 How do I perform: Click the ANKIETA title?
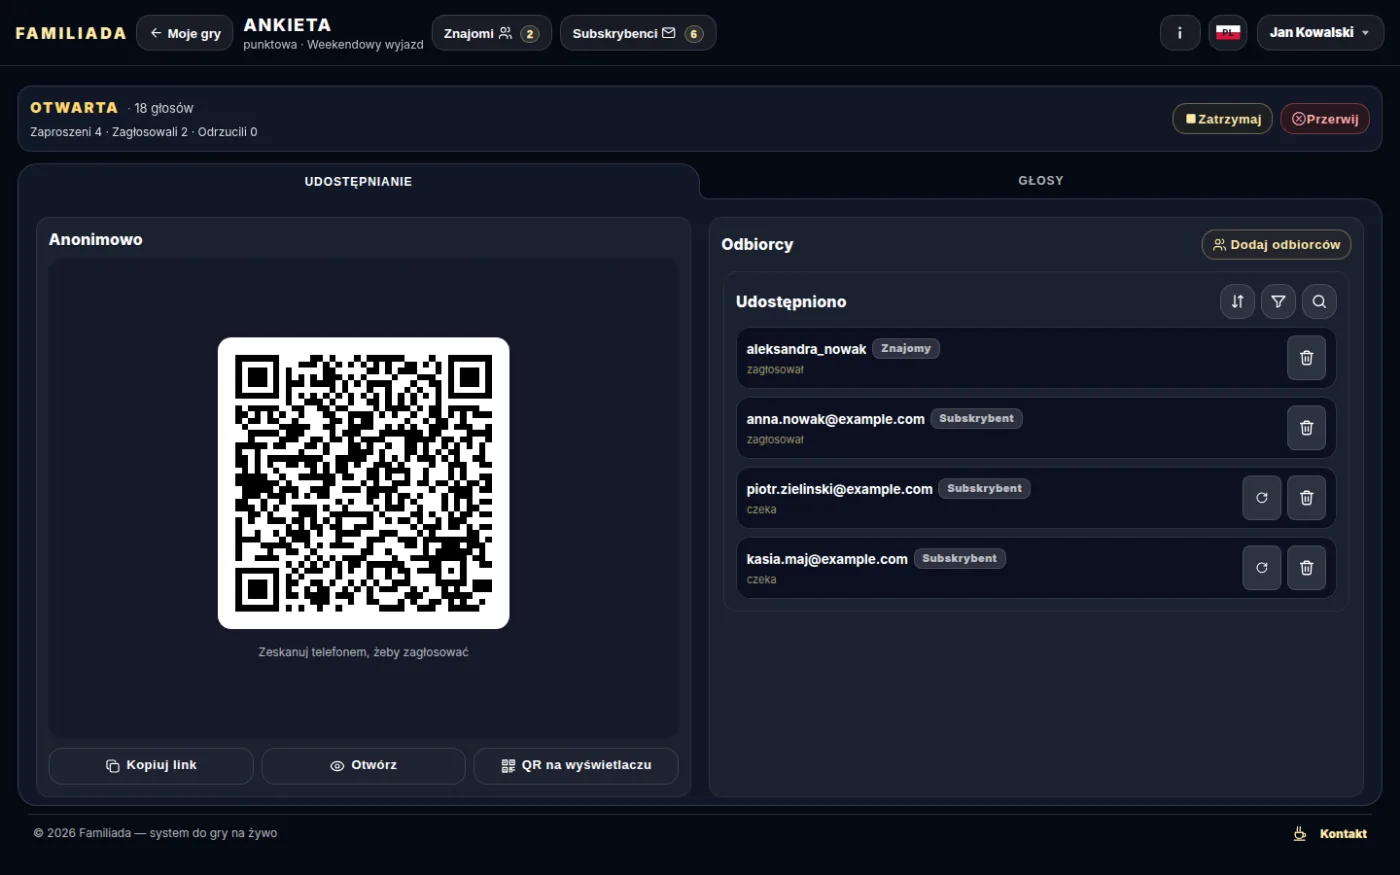pos(287,25)
